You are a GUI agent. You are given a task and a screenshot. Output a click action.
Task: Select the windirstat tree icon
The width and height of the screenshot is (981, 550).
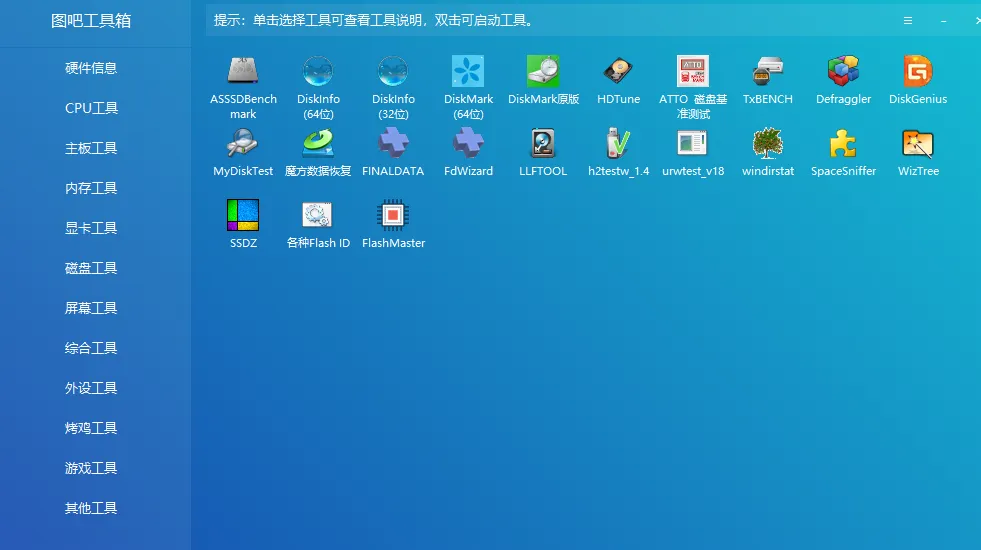coord(768,143)
